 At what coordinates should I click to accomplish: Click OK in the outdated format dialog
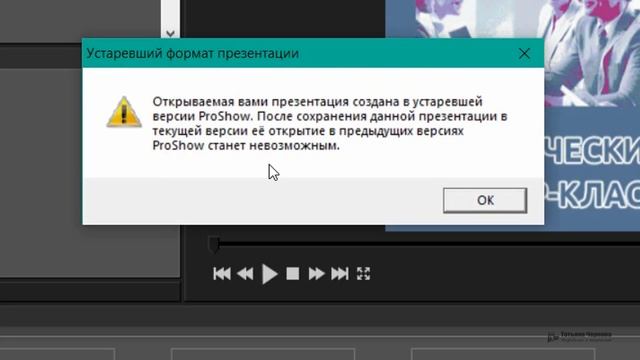[485, 200]
